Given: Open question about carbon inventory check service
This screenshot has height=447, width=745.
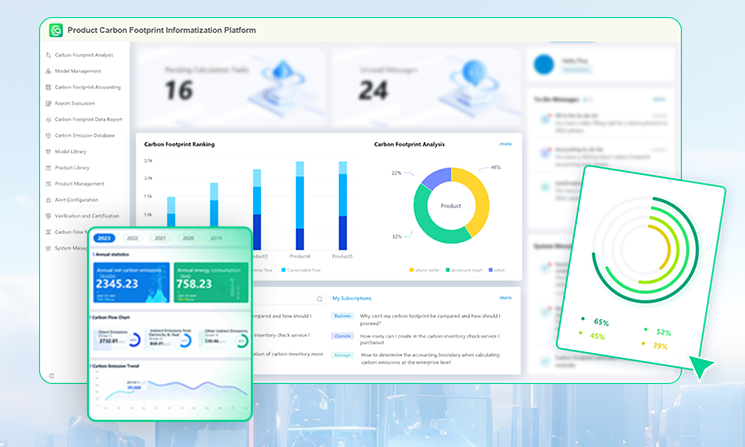Looking at the screenshot, I should pos(430,339).
